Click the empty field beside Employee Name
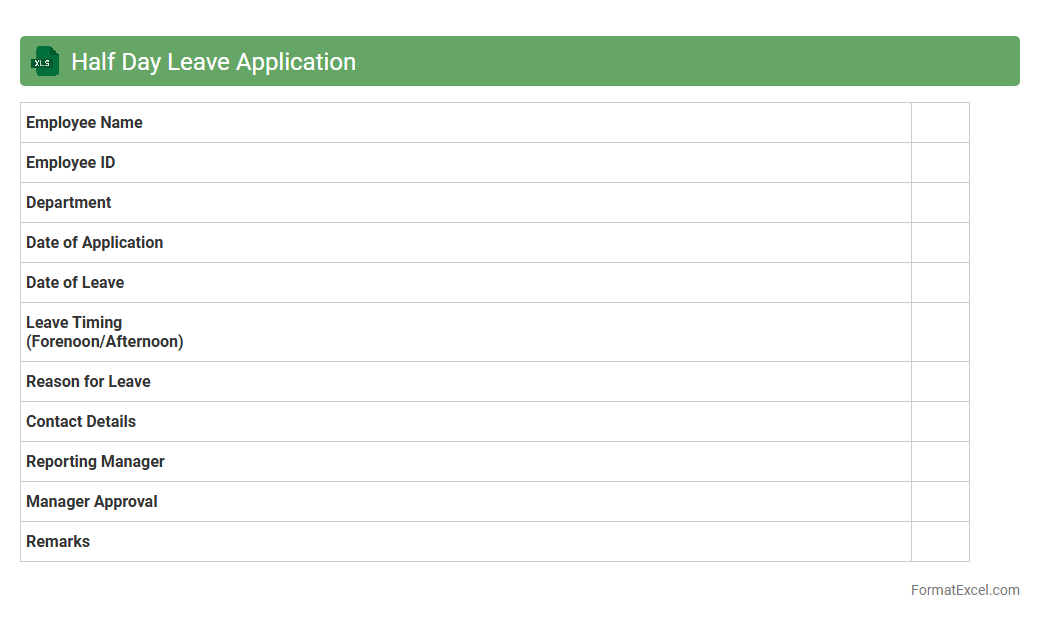The width and height of the screenshot is (1040, 619). [940, 123]
